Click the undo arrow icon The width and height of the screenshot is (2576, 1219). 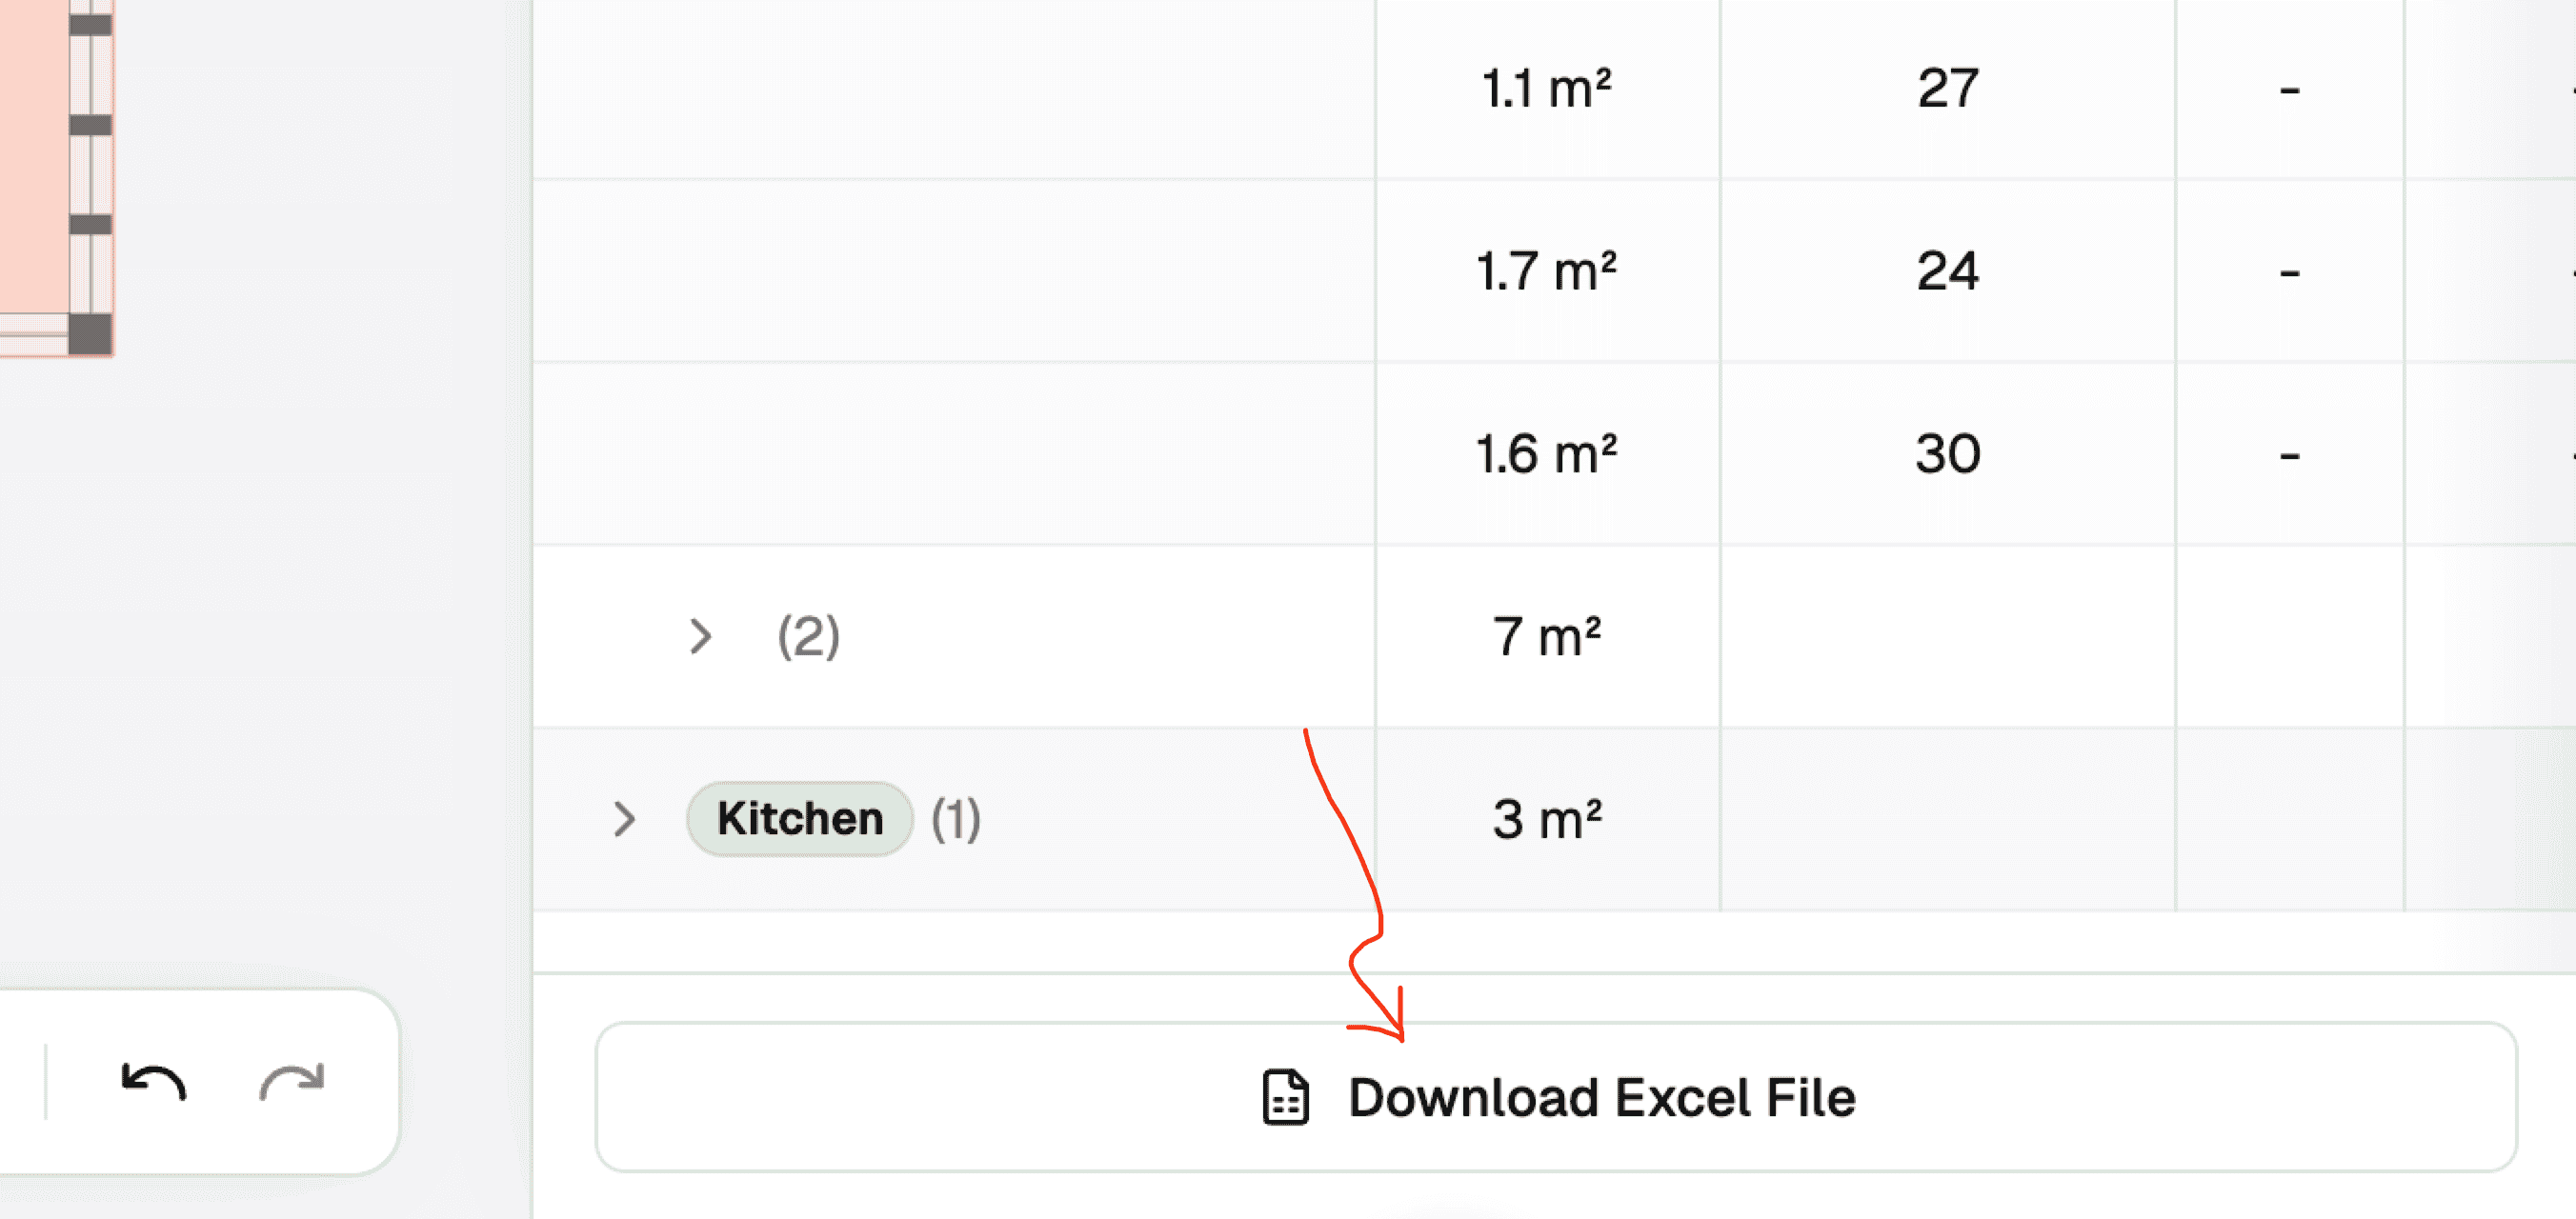[x=153, y=1083]
